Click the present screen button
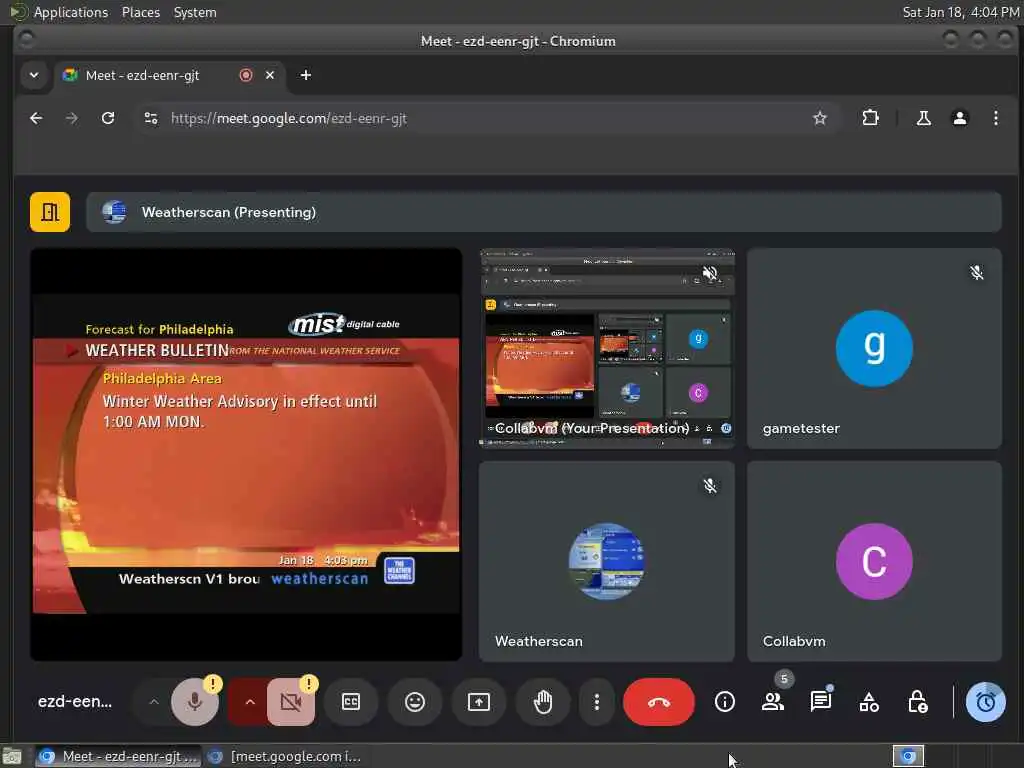Screen dimensions: 1024x768 pyautogui.click(x=479, y=702)
